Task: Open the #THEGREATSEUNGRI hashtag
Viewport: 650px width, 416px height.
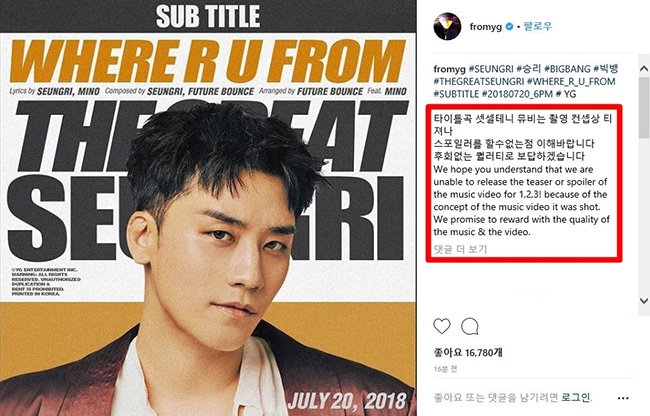Action: click(x=479, y=82)
